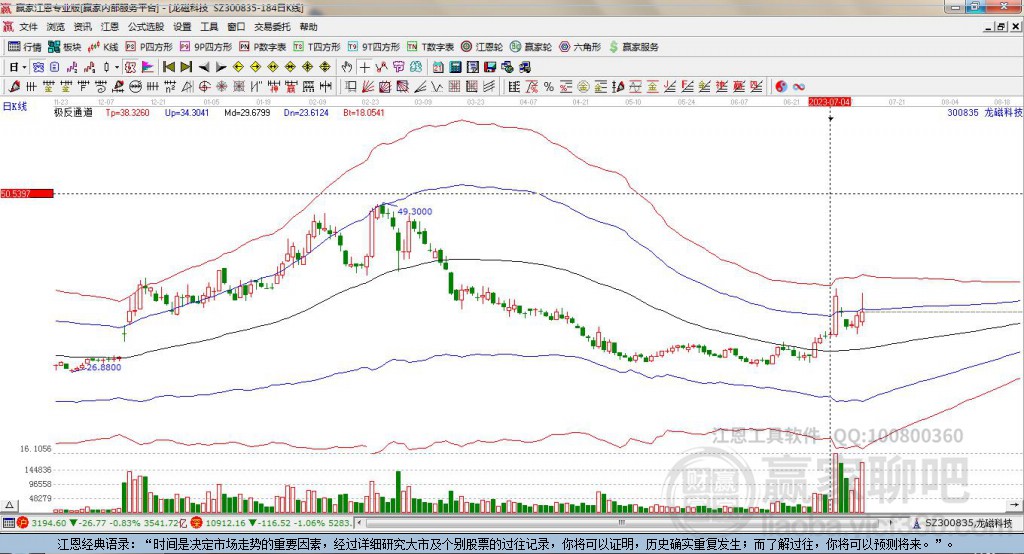This screenshot has height=554, width=1024.
Task: Open the 江恩轮 Gann wheel tool
Action: pyautogui.click(x=482, y=47)
